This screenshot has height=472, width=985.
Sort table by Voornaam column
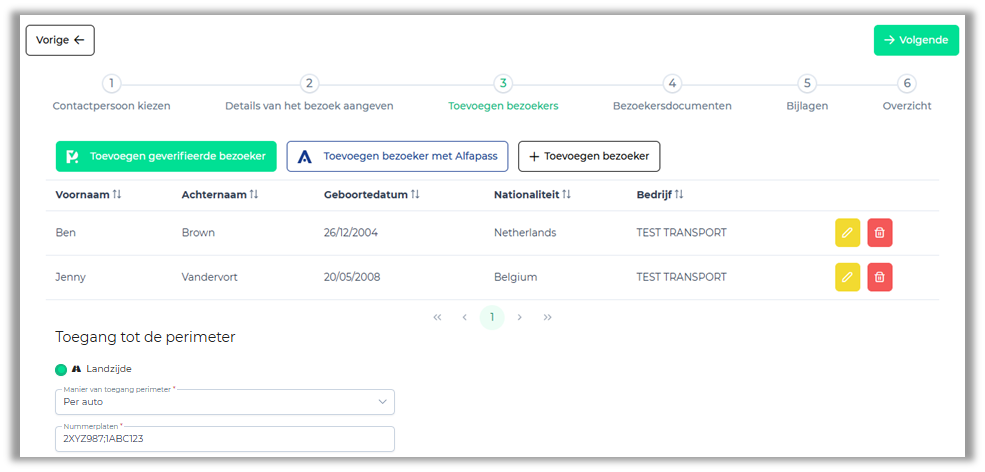[x=117, y=195]
